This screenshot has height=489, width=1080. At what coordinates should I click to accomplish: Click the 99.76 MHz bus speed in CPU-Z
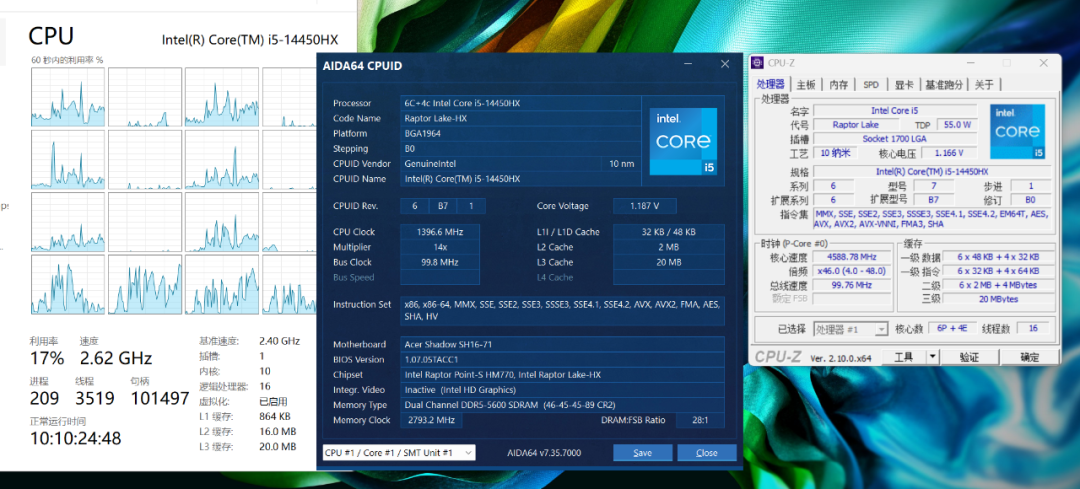pos(852,284)
